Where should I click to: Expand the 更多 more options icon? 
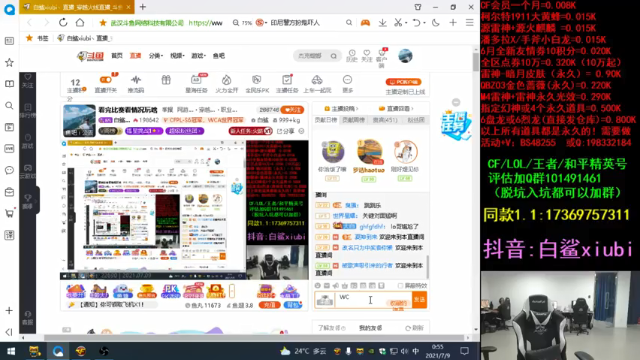pos(347,84)
